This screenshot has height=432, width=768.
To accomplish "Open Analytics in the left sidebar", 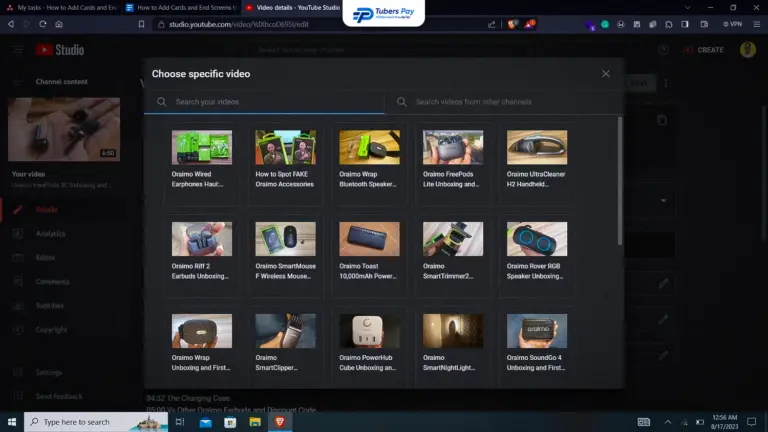I will (50, 234).
